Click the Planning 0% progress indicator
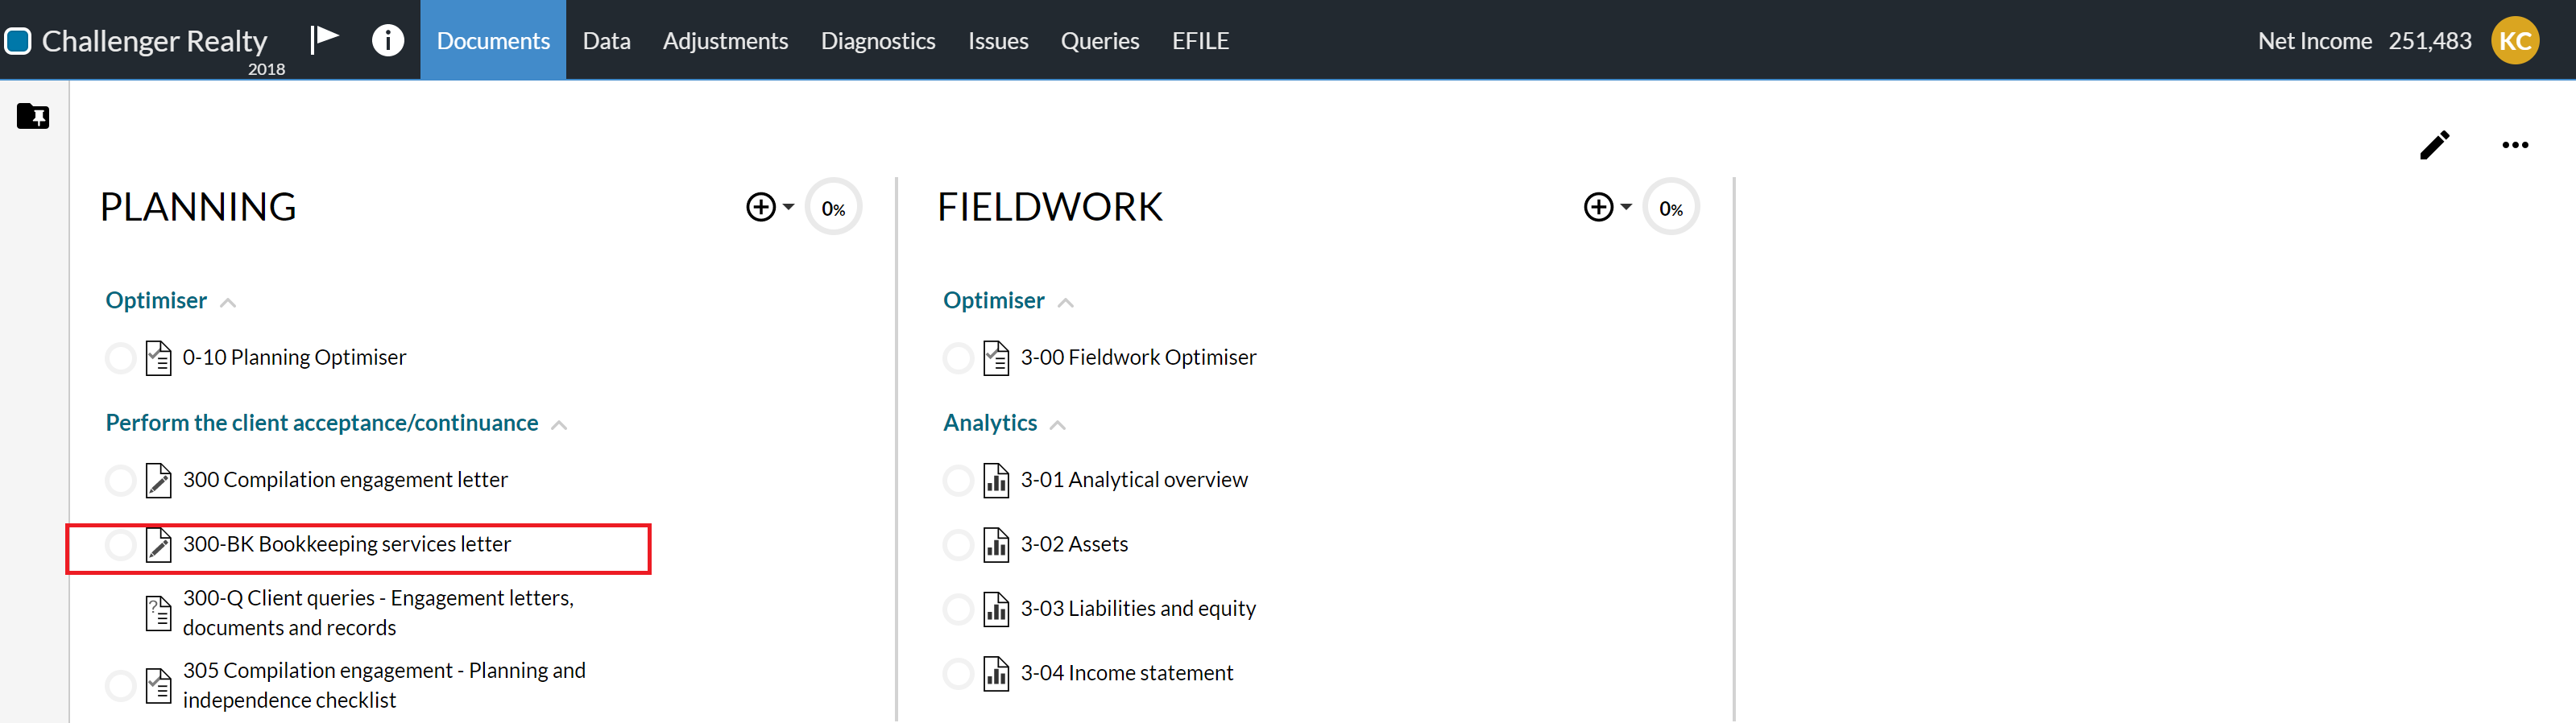This screenshot has width=2576, height=723. [x=833, y=208]
